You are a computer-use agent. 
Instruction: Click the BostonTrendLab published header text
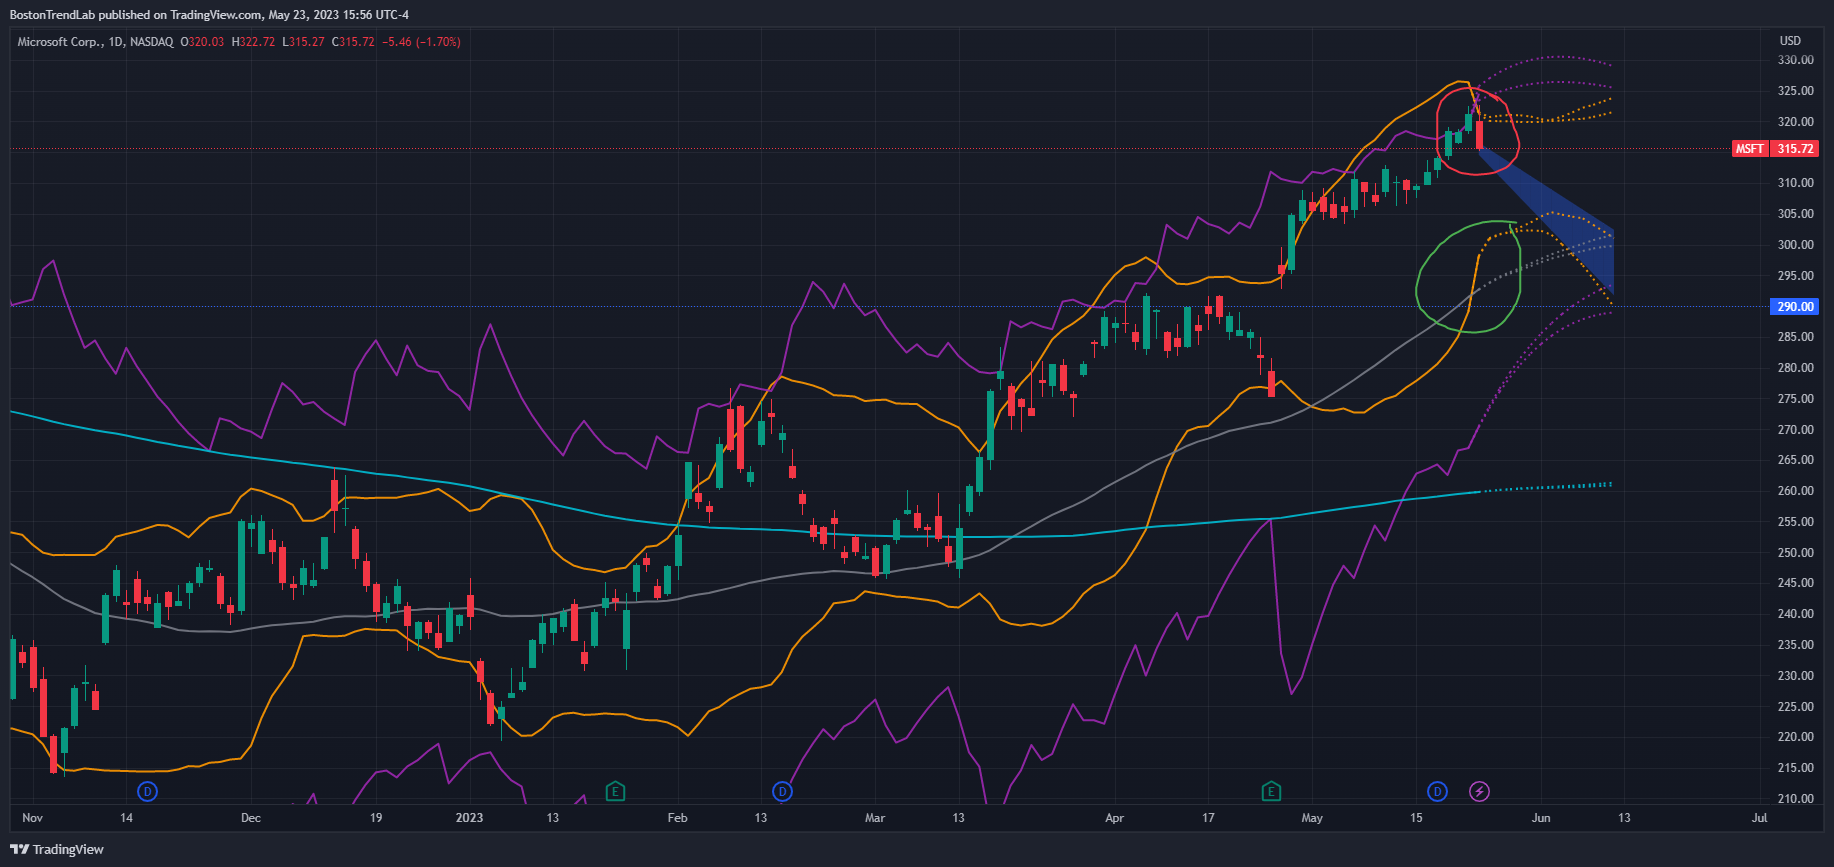[x=209, y=15]
